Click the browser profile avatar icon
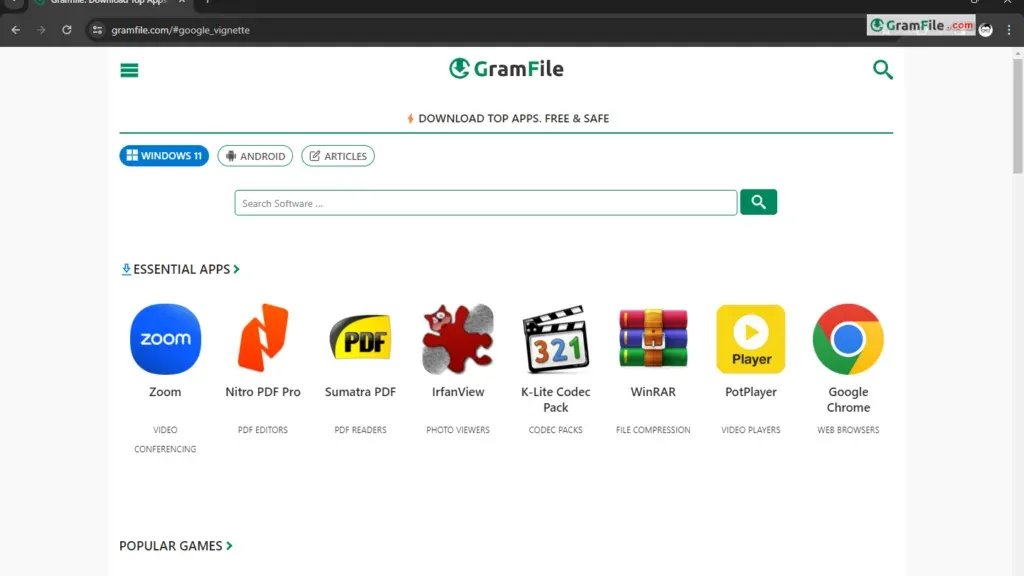 point(985,30)
